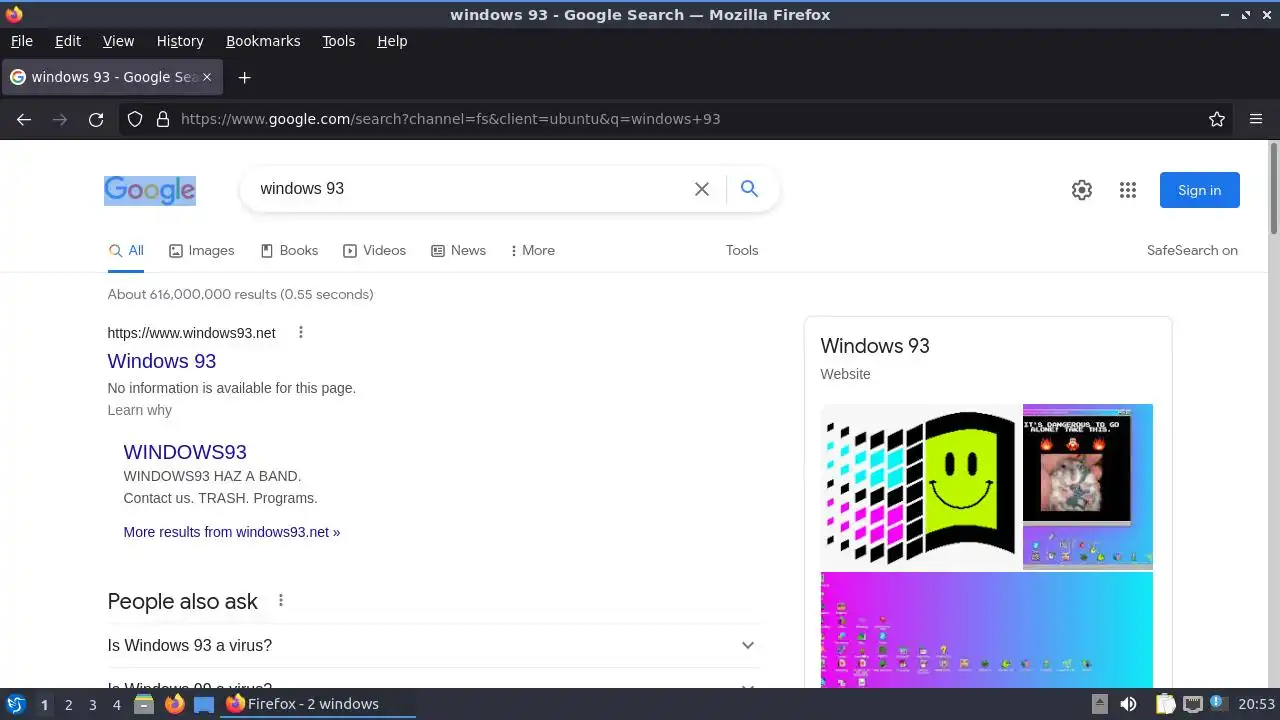Viewport: 1280px width, 720px height.
Task: Close the windows 93 Google Search tab
Action: pos(207,77)
